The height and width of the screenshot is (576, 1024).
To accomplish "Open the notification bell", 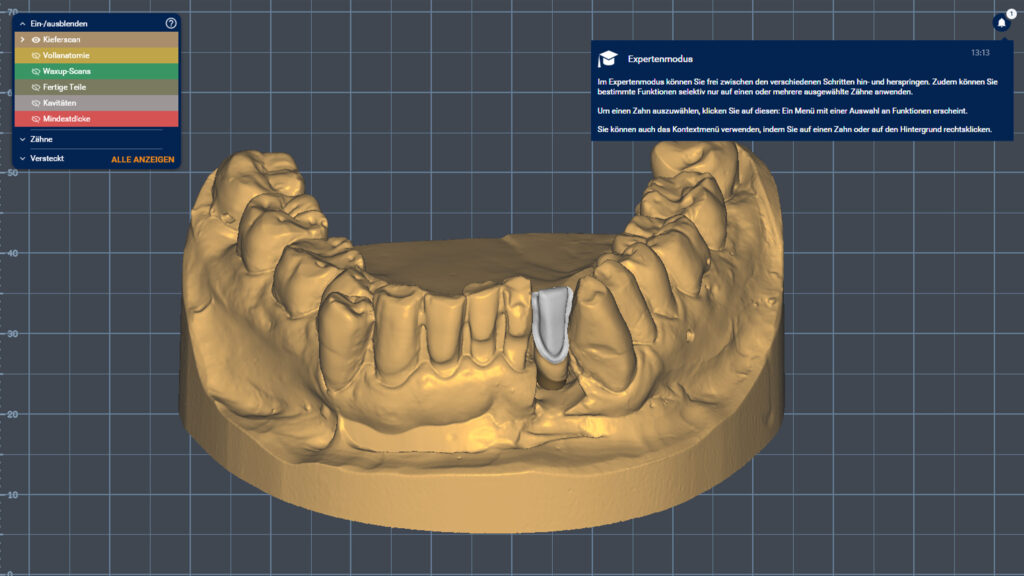I will point(1001,22).
